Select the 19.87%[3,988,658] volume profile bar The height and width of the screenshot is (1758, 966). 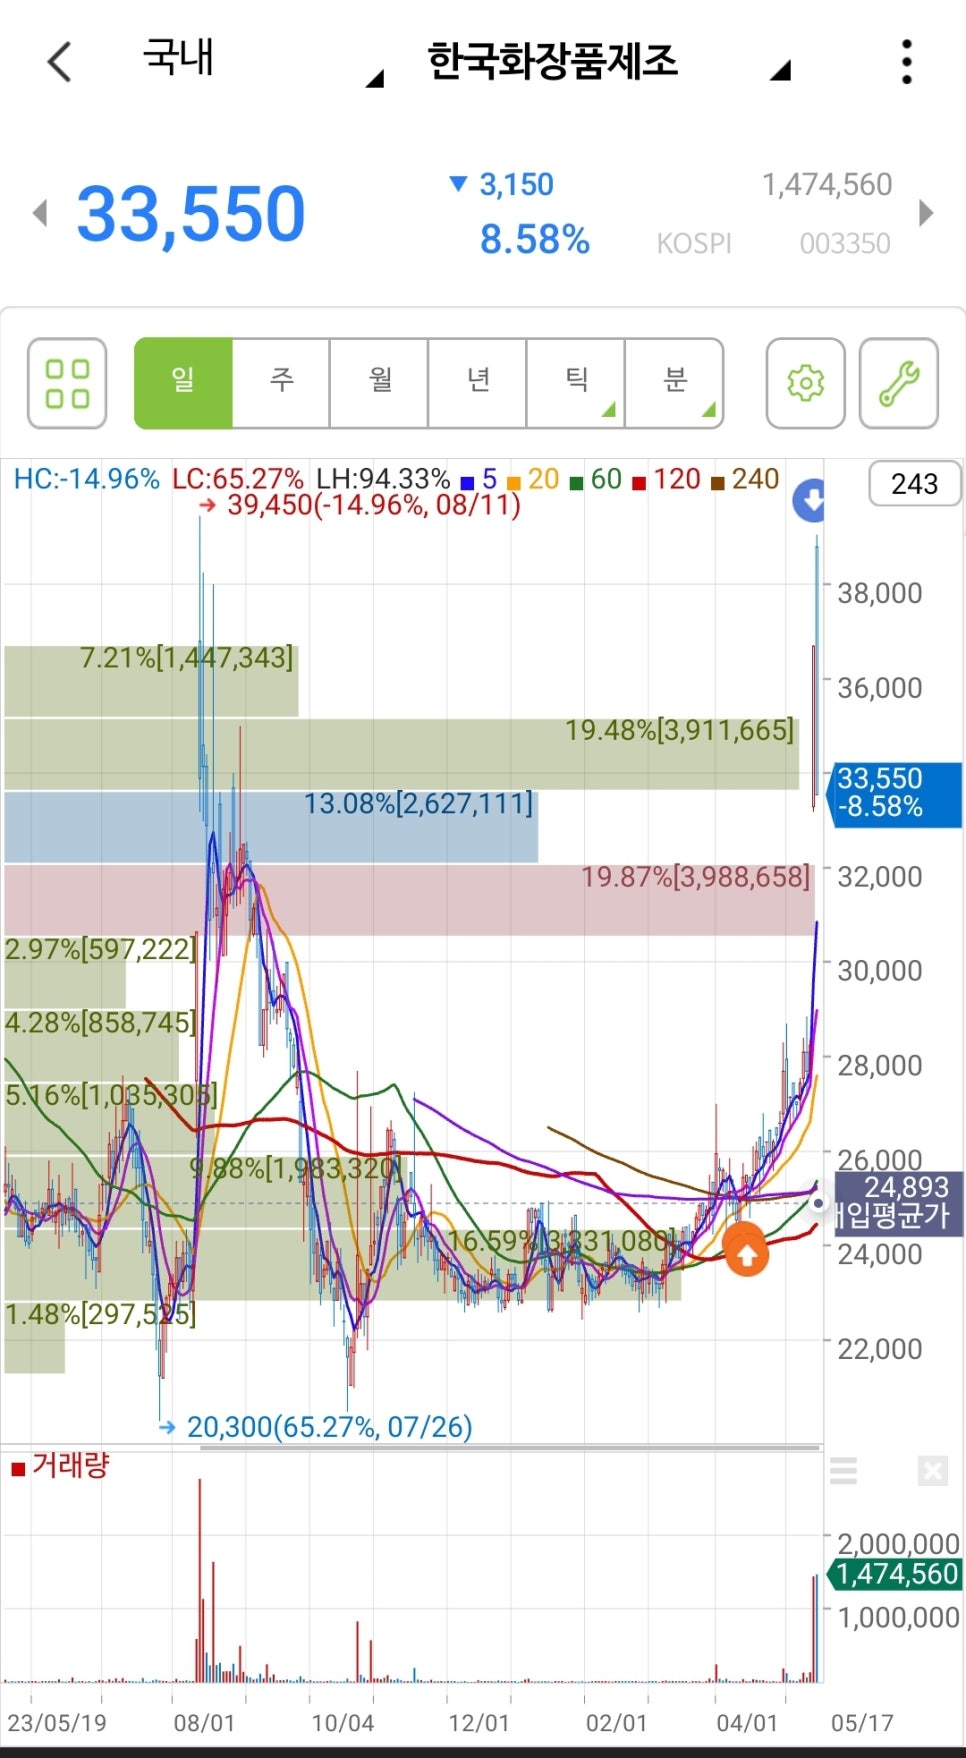click(409, 900)
